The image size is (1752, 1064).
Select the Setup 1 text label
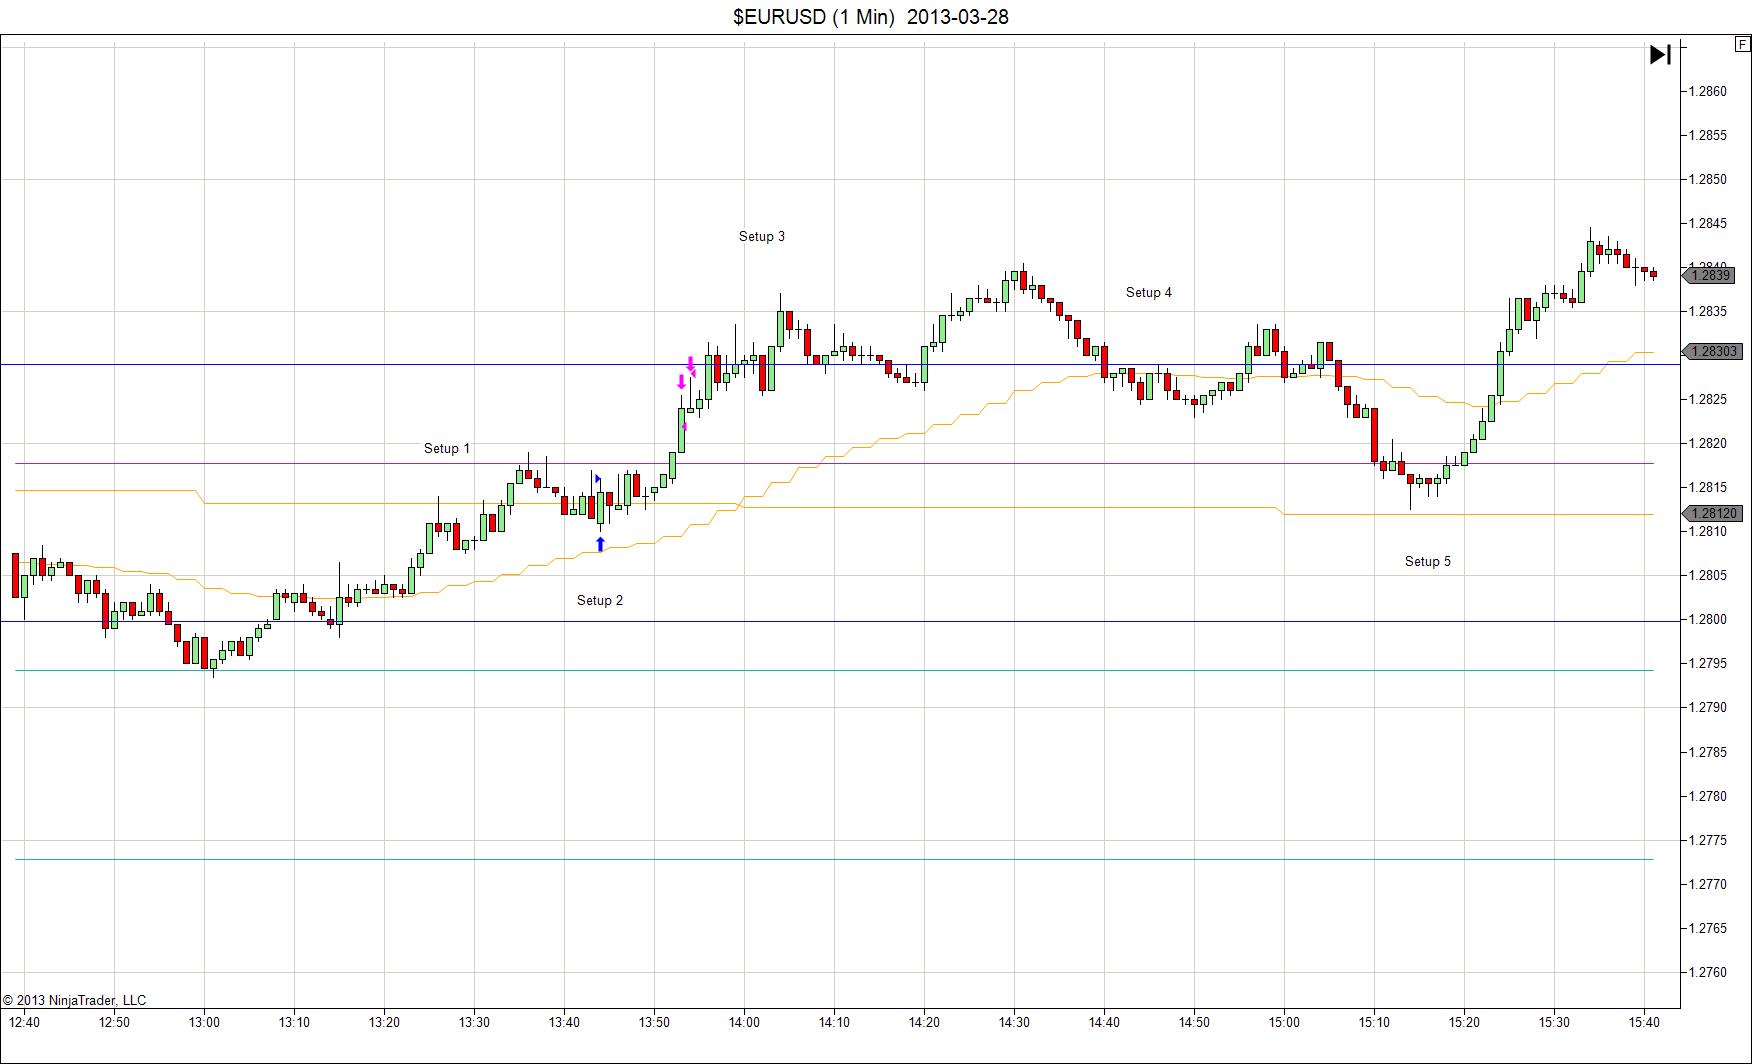point(447,448)
